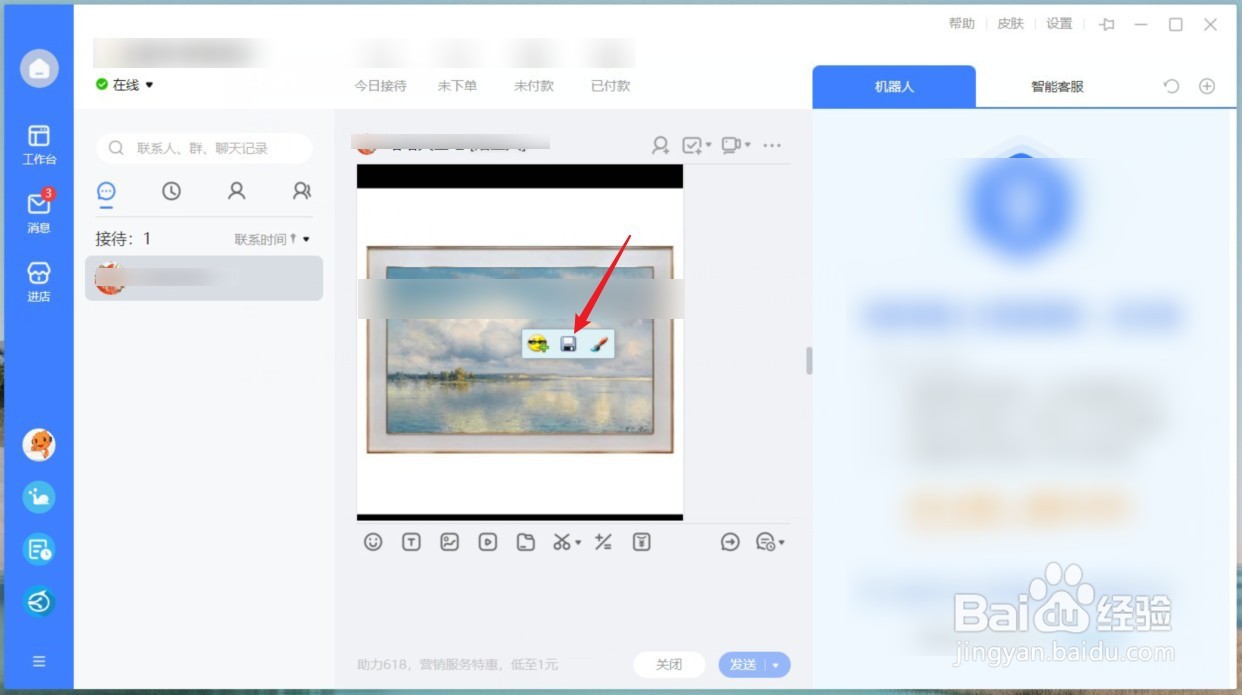Screen dimensions: 1242x695
Task: Open the screenshot options dropdown arrow
Action: tap(577, 541)
